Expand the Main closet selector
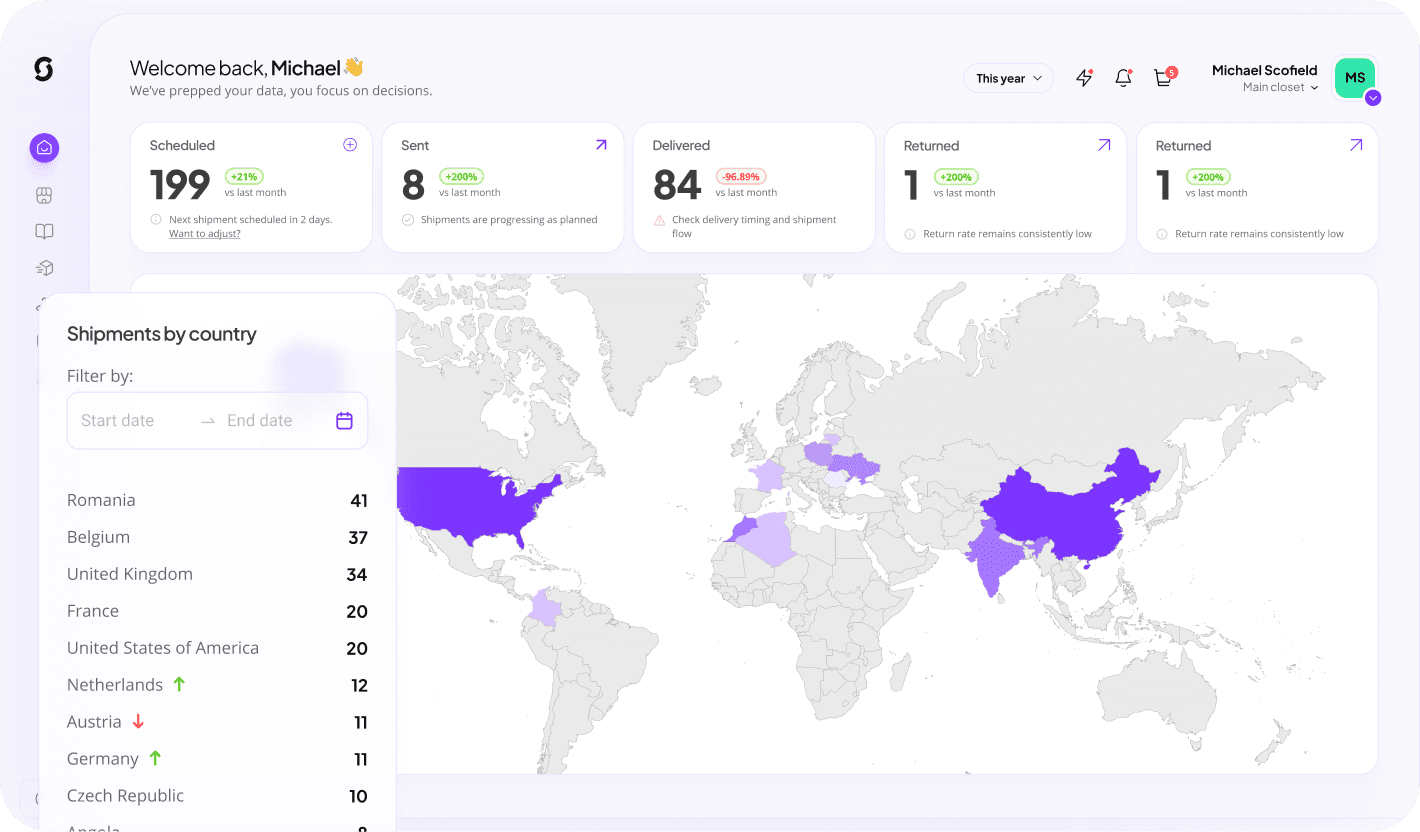The image size is (1420, 832). coord(1280,88)
